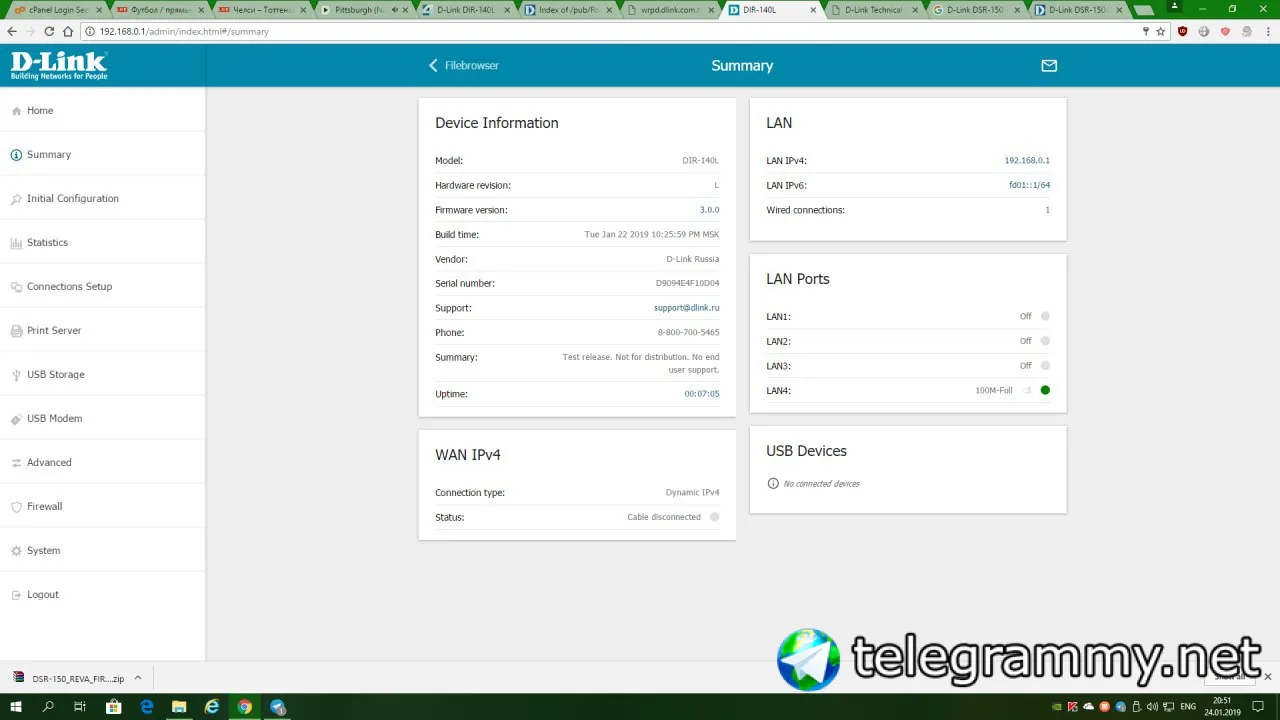The height and width of the screenshot is (720, 1280).
Task: Click the Dynamic IPv4 connection type
Action: [x=692, y=493]
